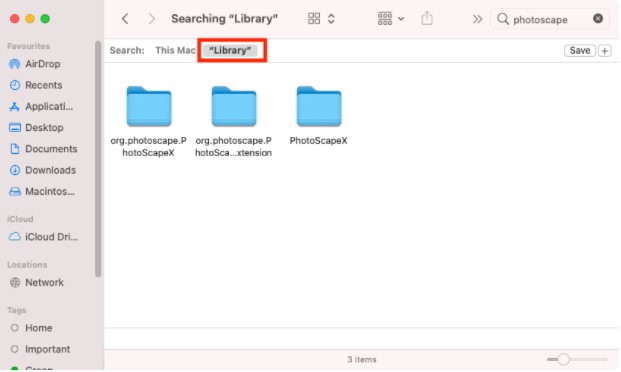The width and height of the screenshot is (621, 372).
Task: Click the Share toolbar icon
Action: [427, 18]
